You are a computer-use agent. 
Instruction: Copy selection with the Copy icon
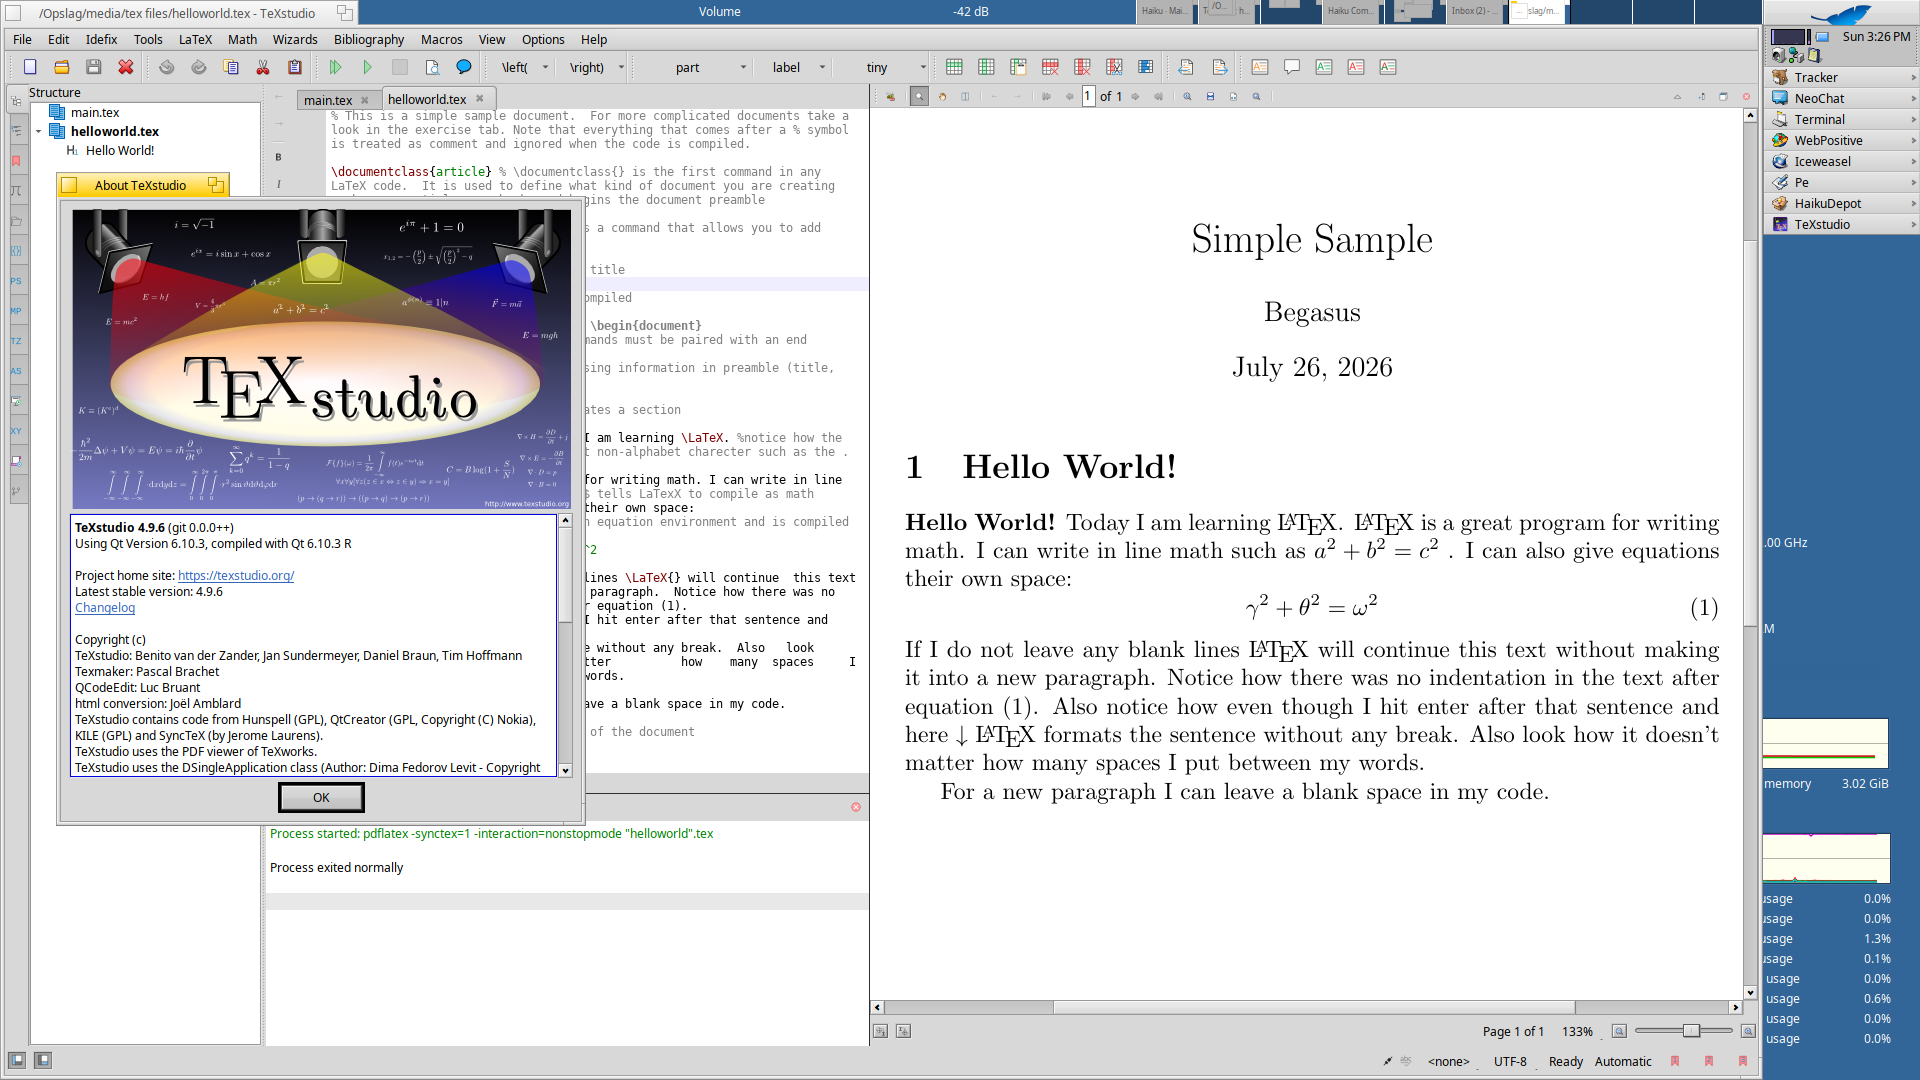231,67
